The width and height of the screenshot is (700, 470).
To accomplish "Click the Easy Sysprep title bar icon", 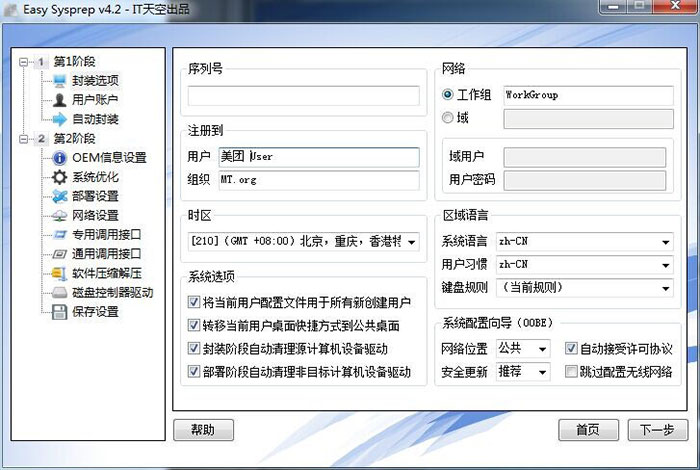I will [11, 10].
